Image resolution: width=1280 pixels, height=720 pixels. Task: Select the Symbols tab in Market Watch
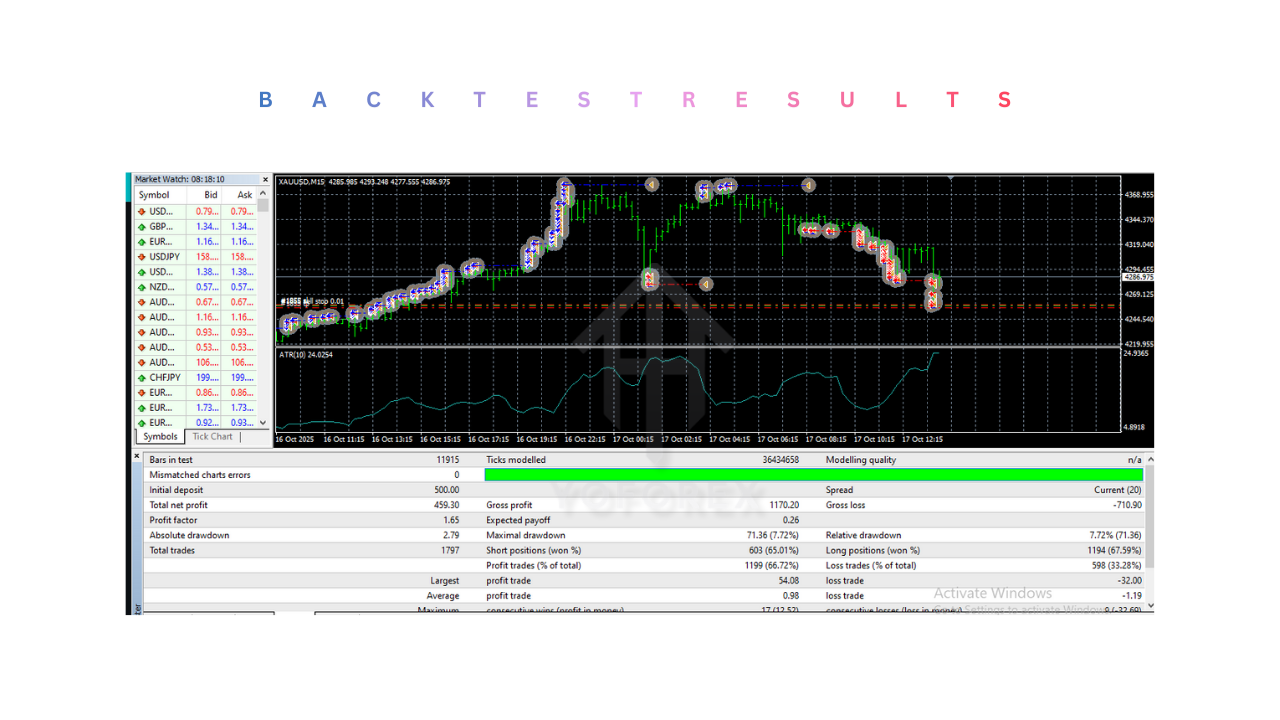tap(159, 436)
